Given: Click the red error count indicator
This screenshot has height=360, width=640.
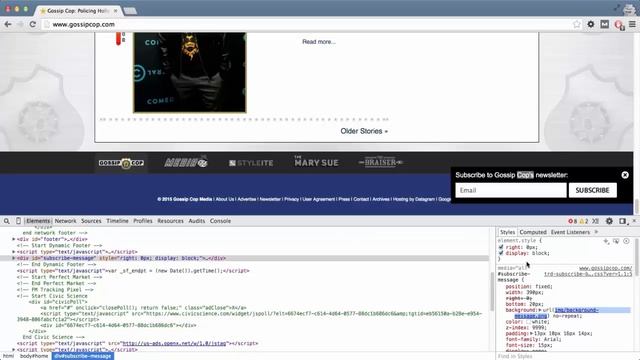Looking at the screenshot, I should (572, 221).
